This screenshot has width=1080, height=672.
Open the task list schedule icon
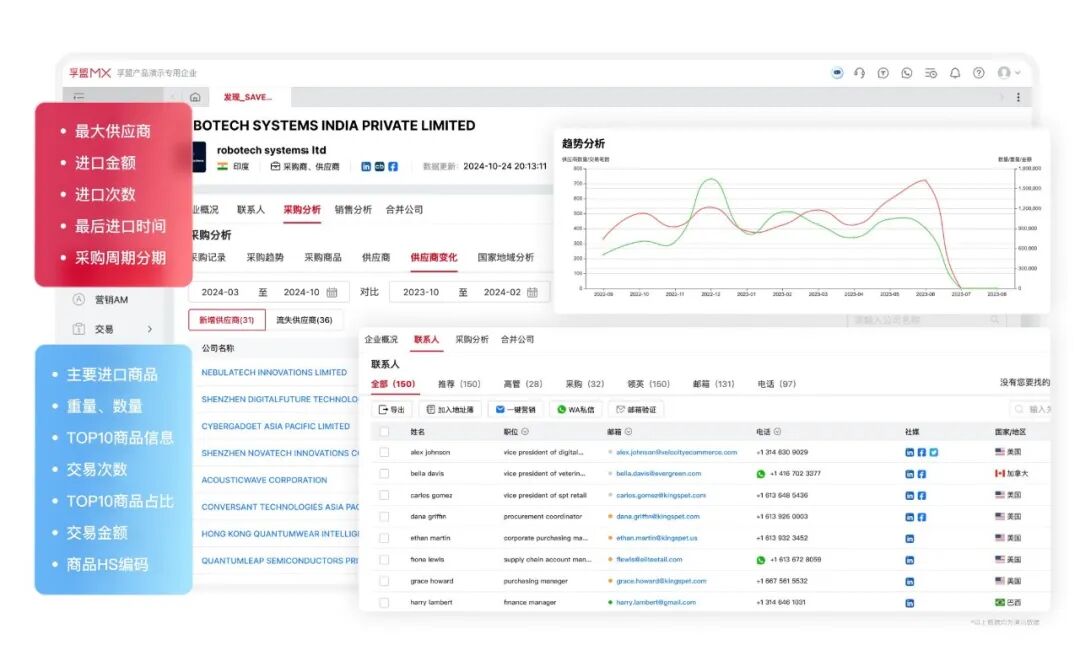[931, 72]
